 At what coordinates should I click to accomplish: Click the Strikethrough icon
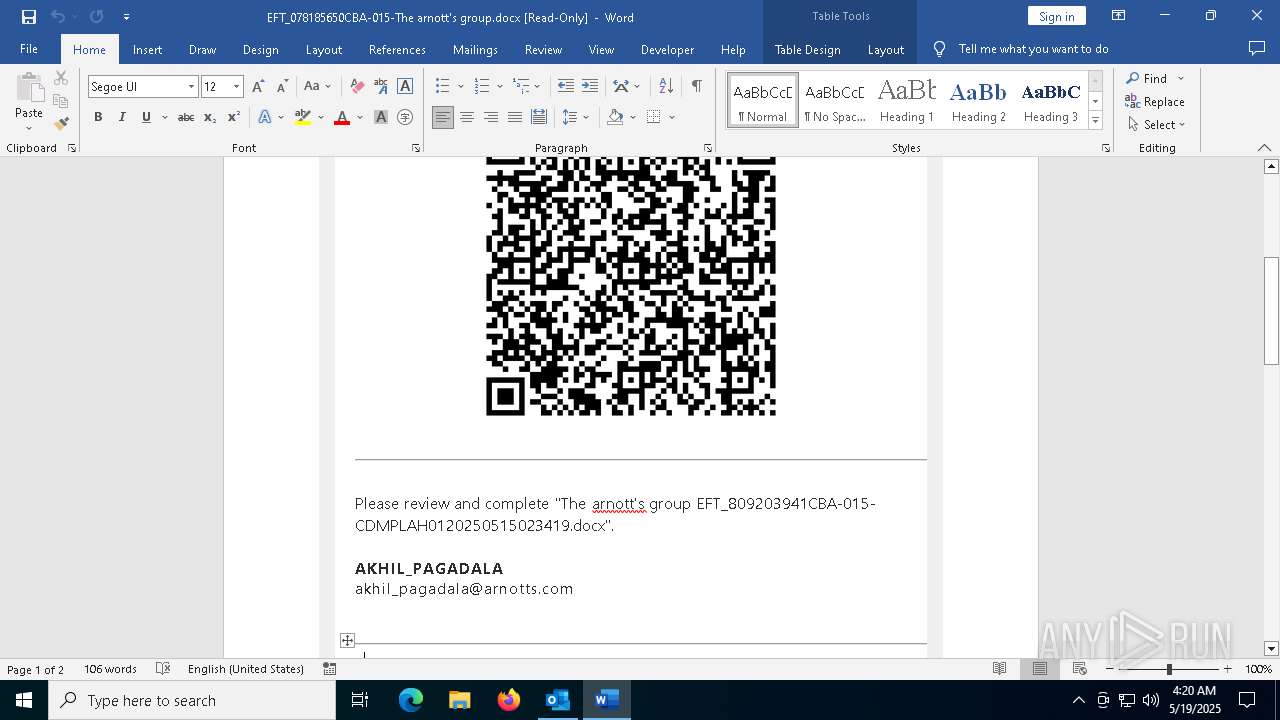(186, 117)
